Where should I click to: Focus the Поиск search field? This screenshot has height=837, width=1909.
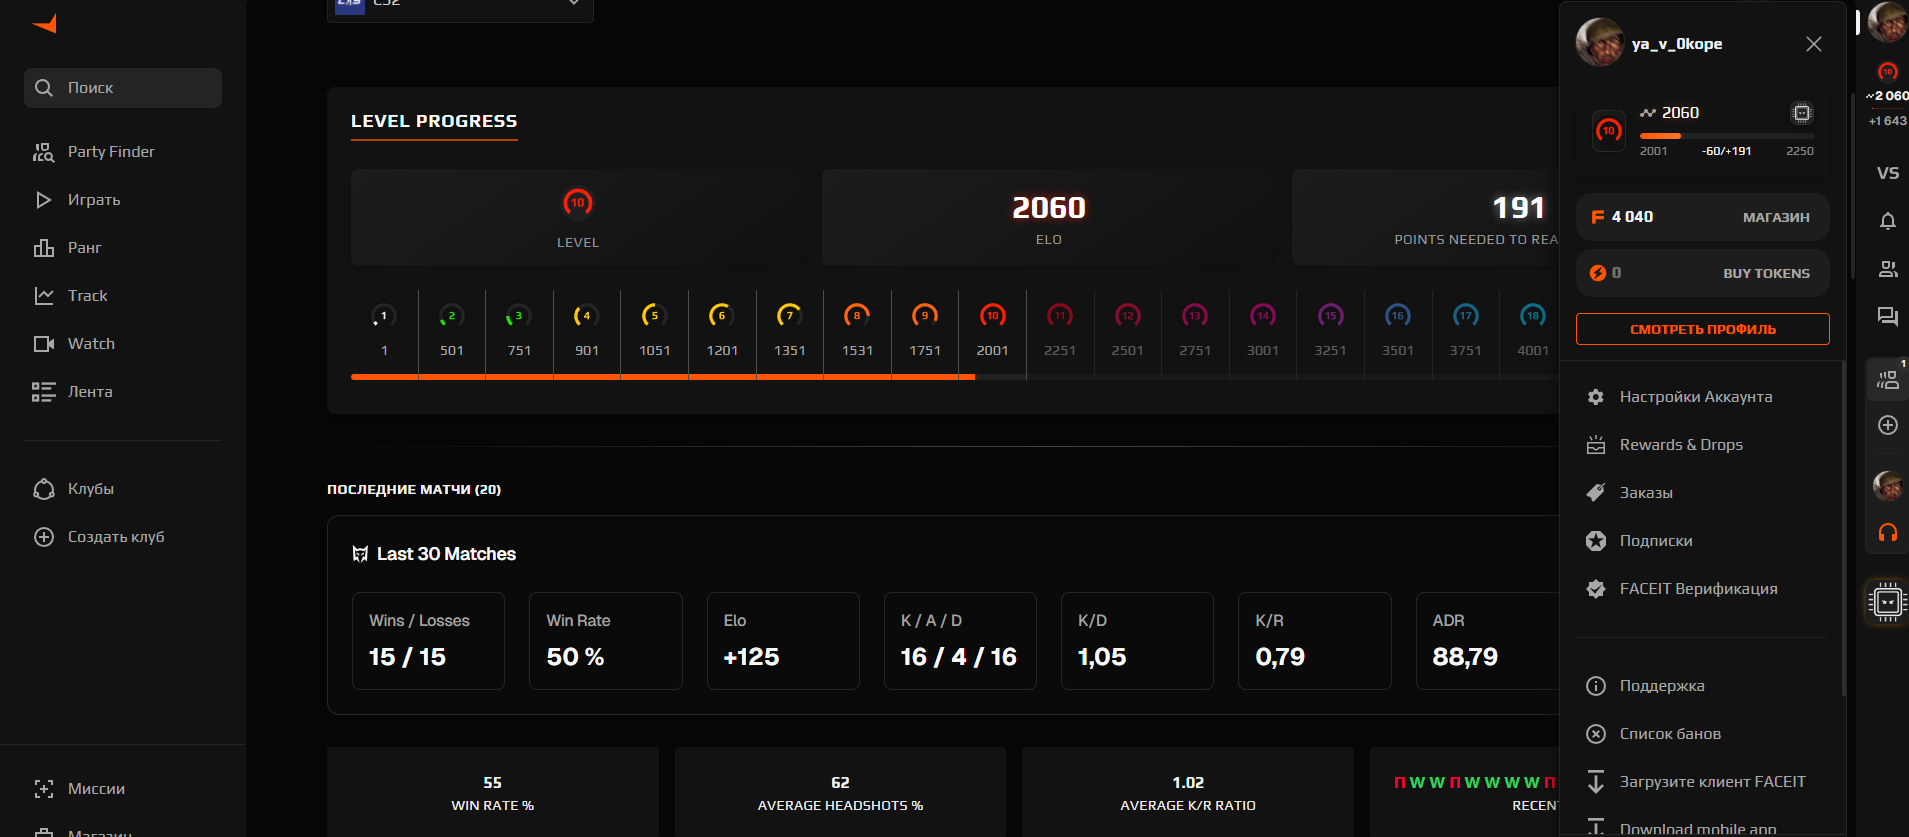coord(123,88)
